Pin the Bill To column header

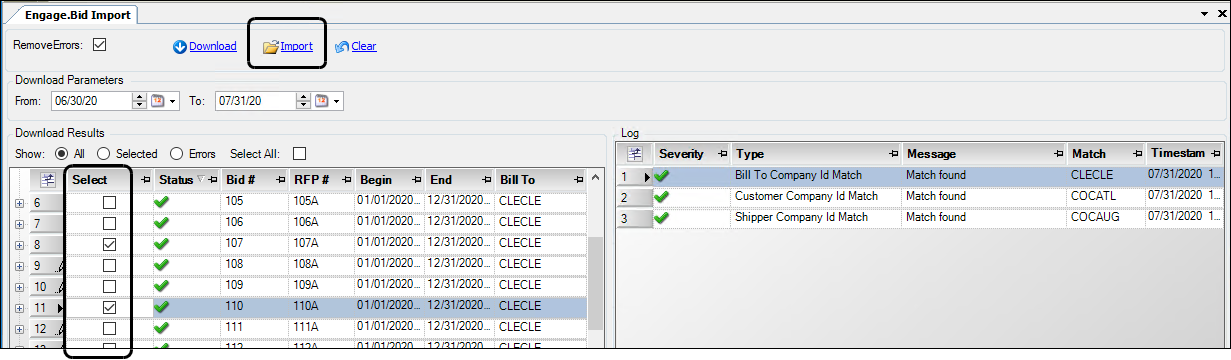tap(579, 180)
